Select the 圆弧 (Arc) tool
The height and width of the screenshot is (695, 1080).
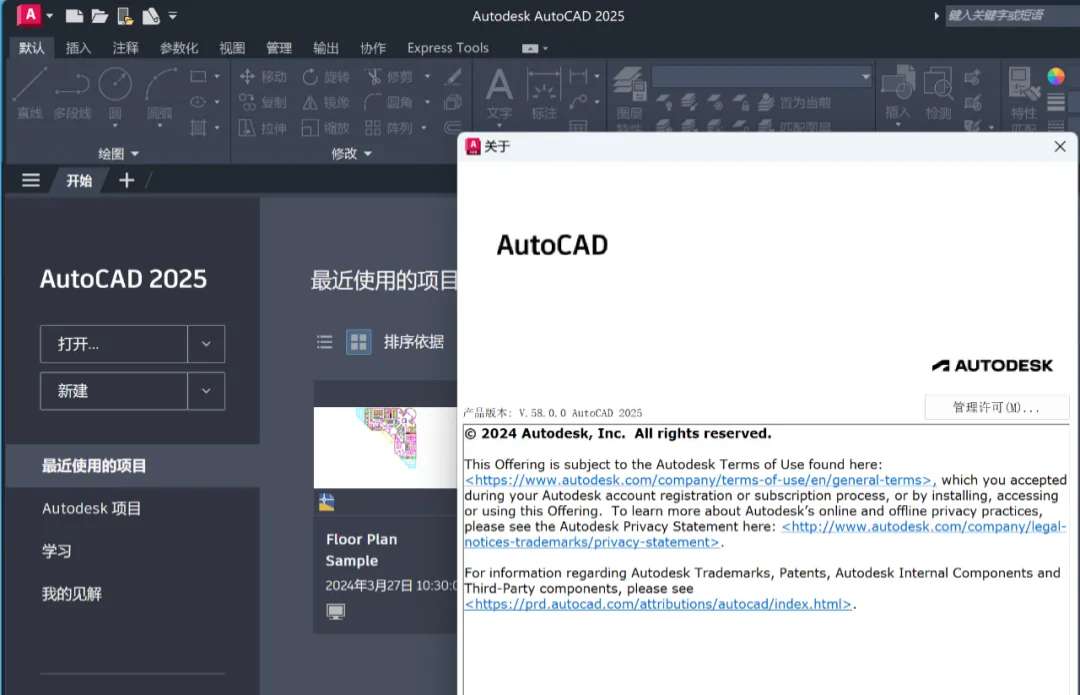click(160, 93)
